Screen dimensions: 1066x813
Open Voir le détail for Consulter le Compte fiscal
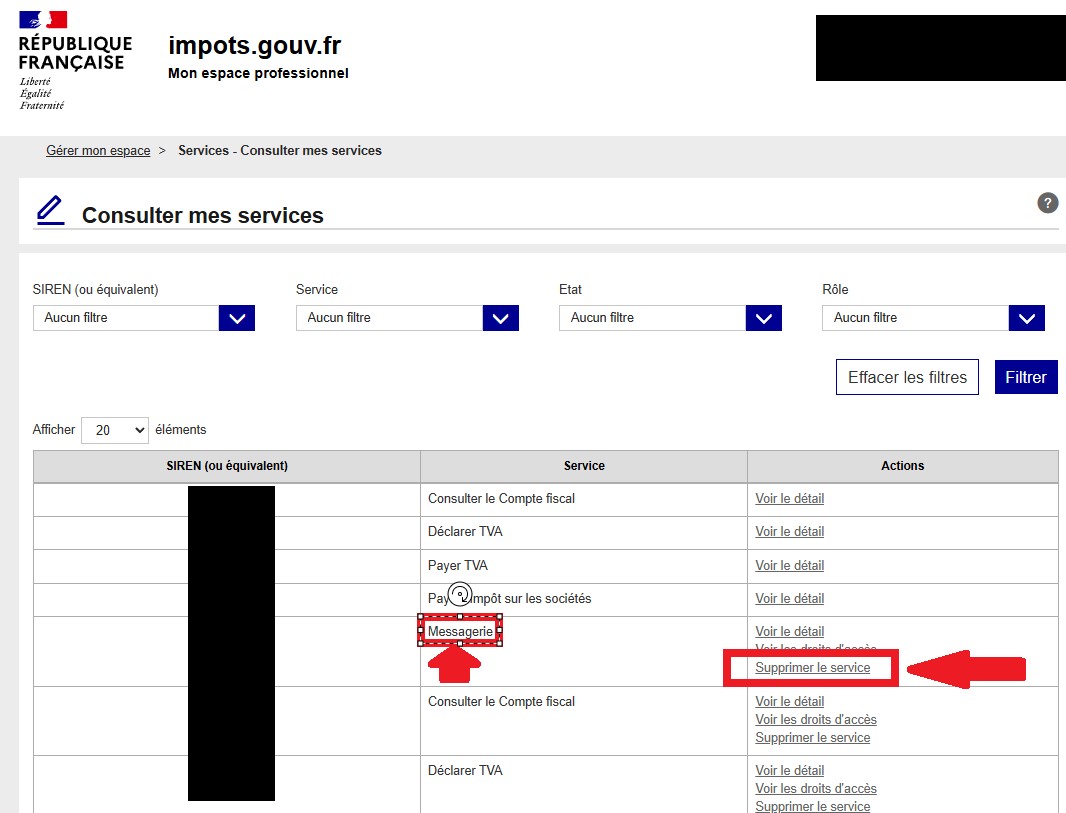point(789,498)
